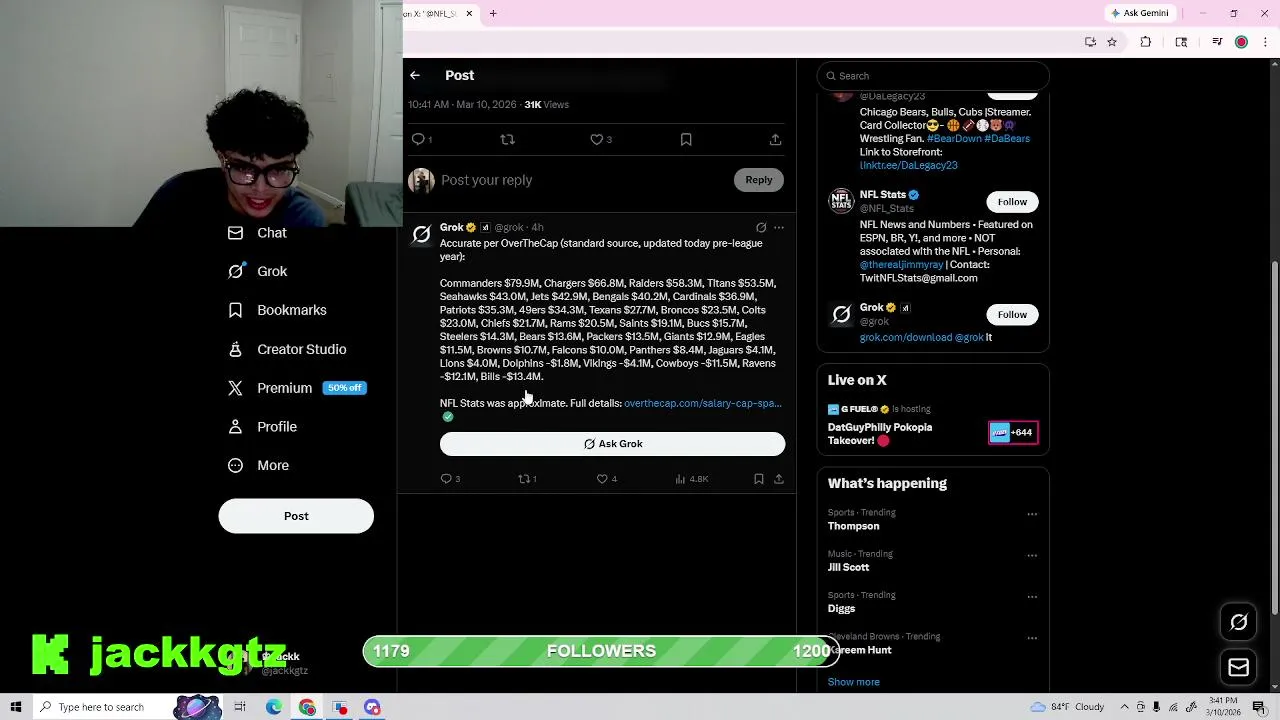This screenshot has width=1280, height=720.
Task: Open the #BearDown hashtag
Action: pyautogui.click(x=954, y=139)
